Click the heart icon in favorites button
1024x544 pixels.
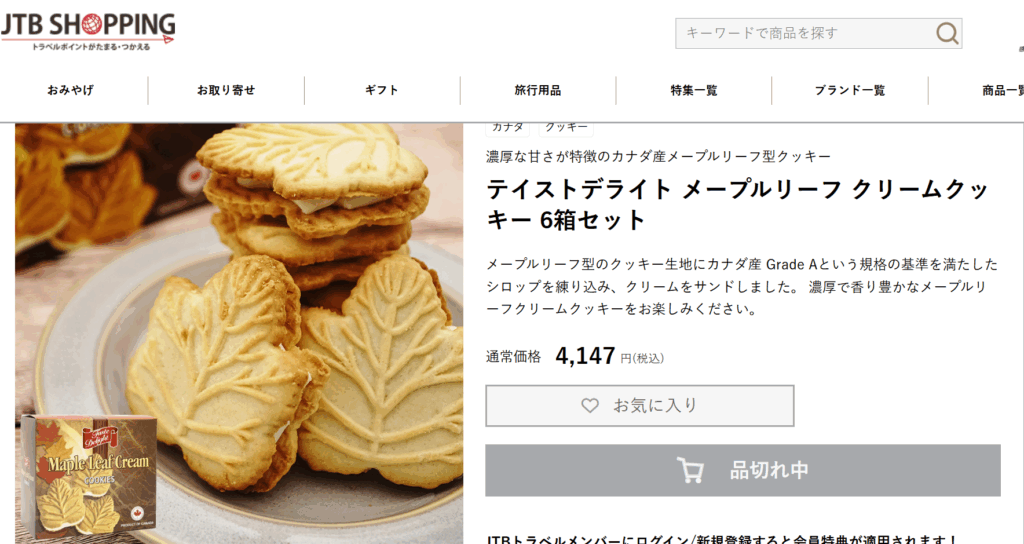click(590, 406)
